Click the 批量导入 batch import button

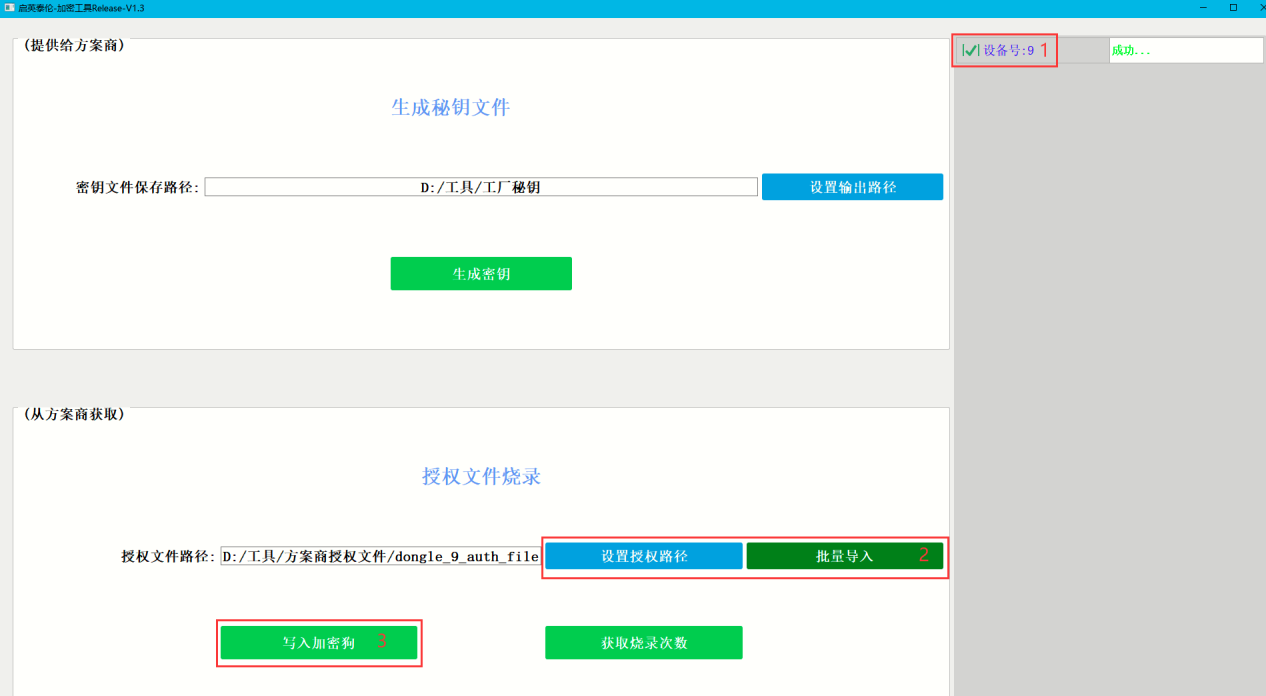(x=844, y=556)
